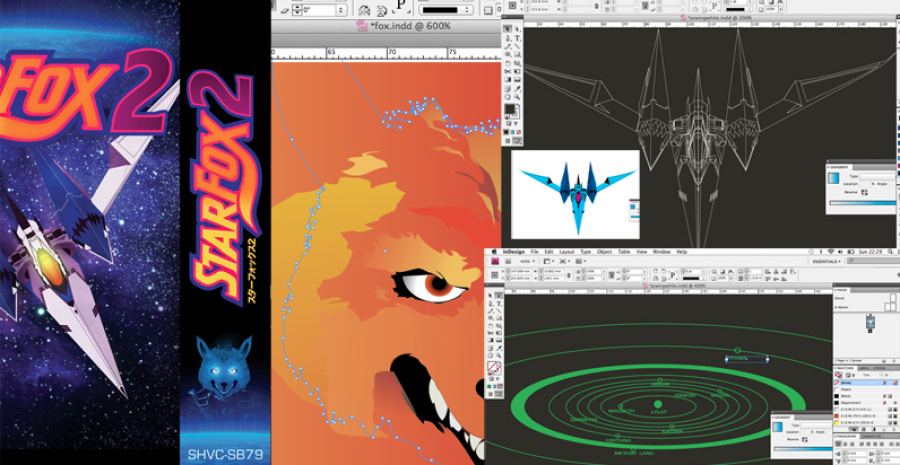Select the Pen tool in the 400% window toolbox
The height and width of the screenshot is (465, 900).
490,304
